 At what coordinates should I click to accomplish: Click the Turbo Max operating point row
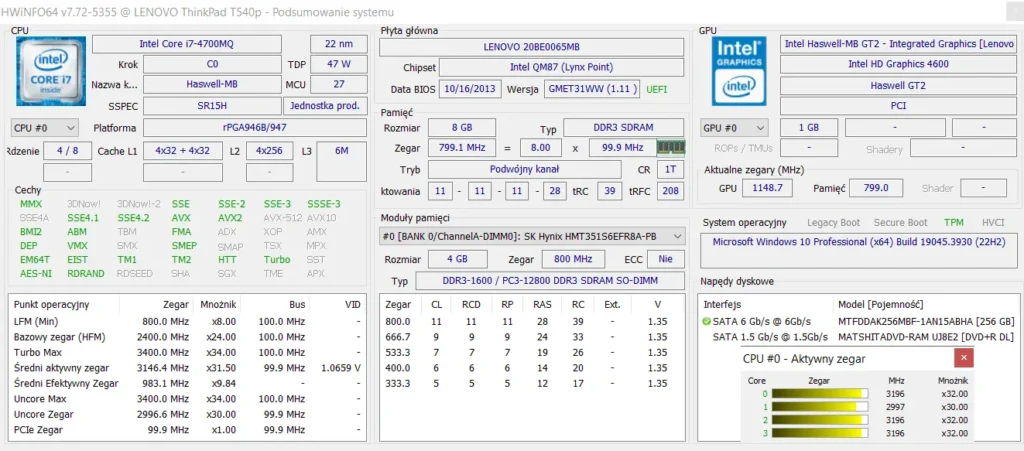(x=187, y=352)
